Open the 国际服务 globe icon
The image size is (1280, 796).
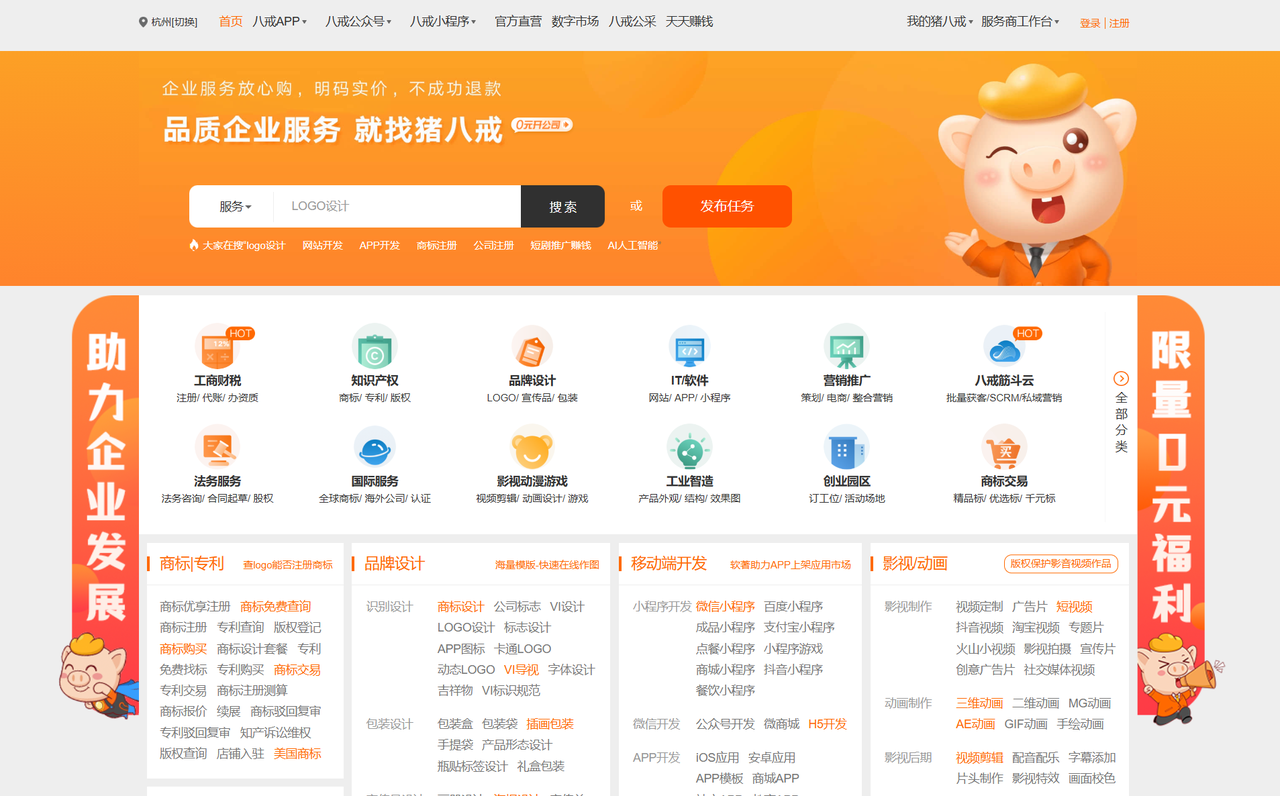click(x=375, y=448)
